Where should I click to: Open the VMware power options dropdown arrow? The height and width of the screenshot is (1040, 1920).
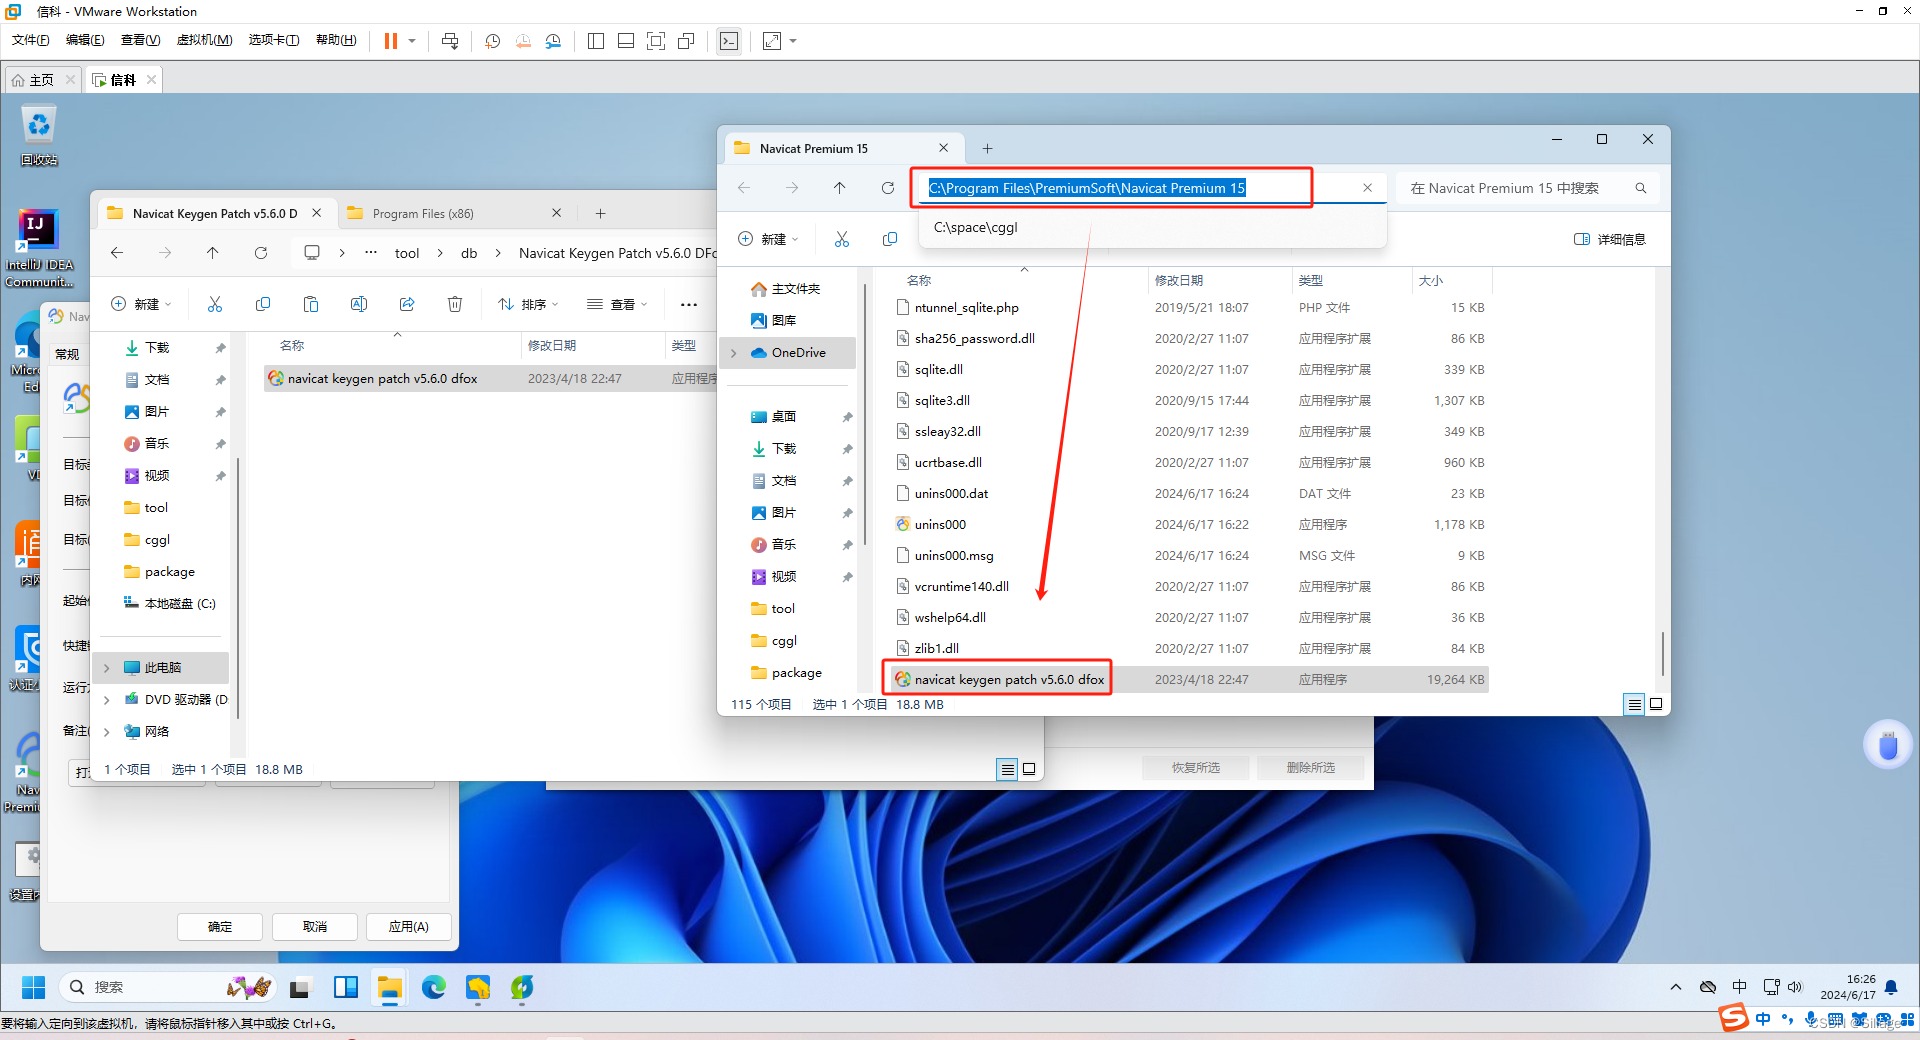(x=412, y=41)
